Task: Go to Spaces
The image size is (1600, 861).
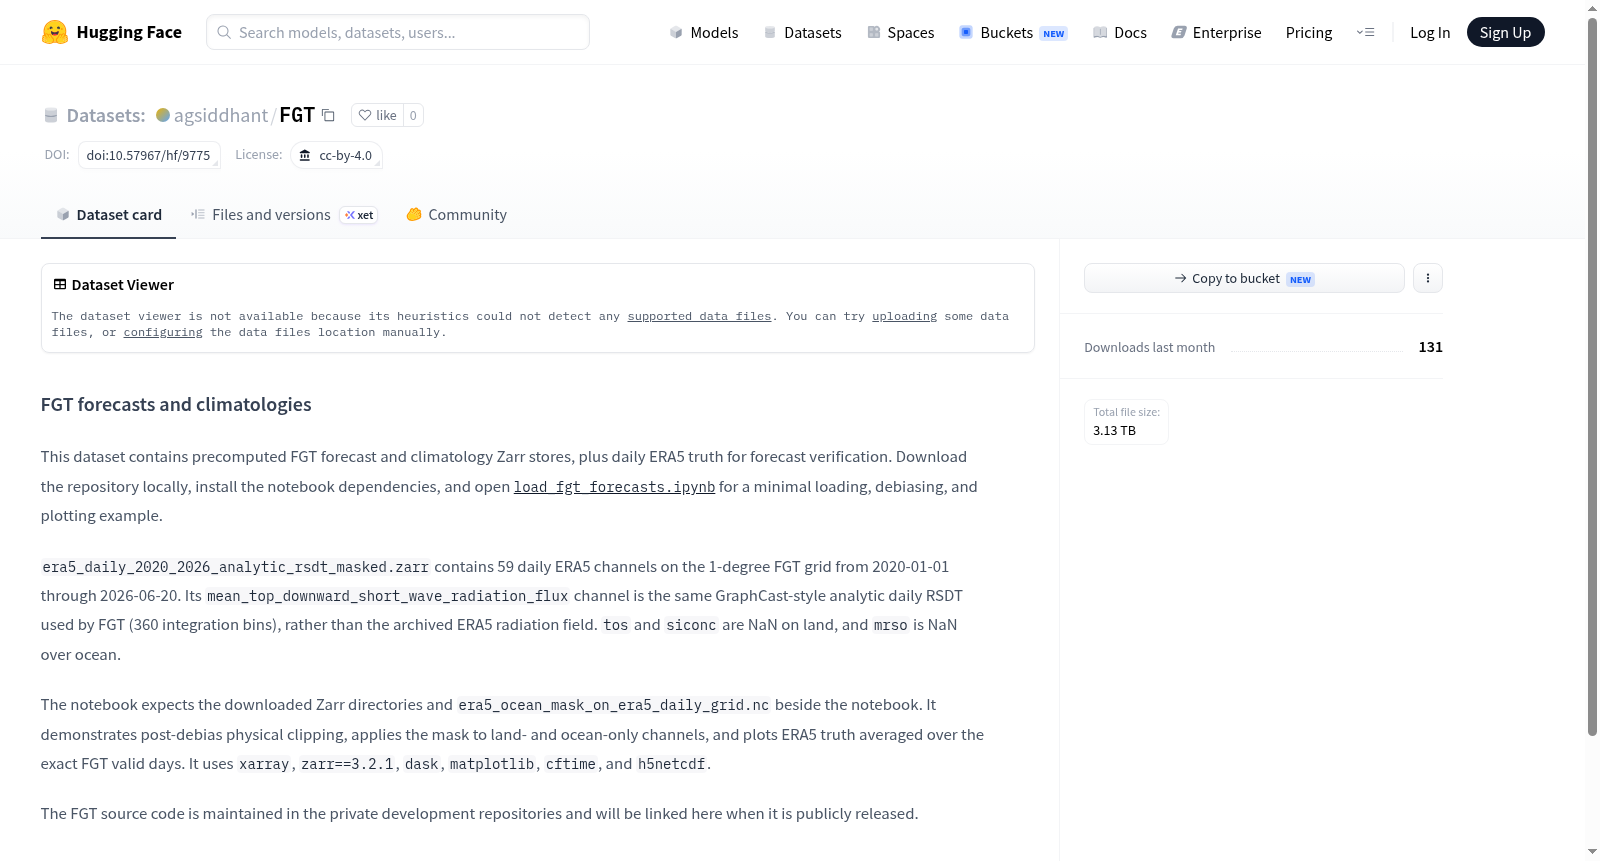Action: click(x=900, y=32)
